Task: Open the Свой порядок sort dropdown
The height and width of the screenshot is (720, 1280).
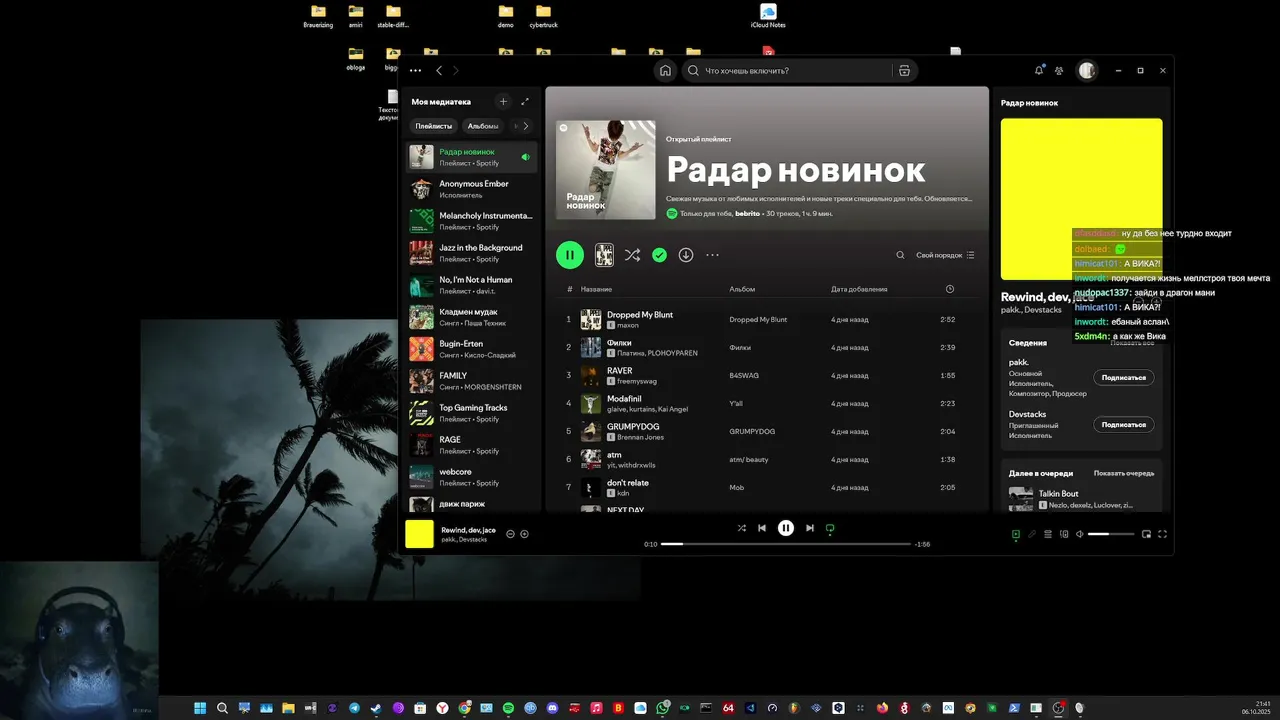Action: (945, 255)
